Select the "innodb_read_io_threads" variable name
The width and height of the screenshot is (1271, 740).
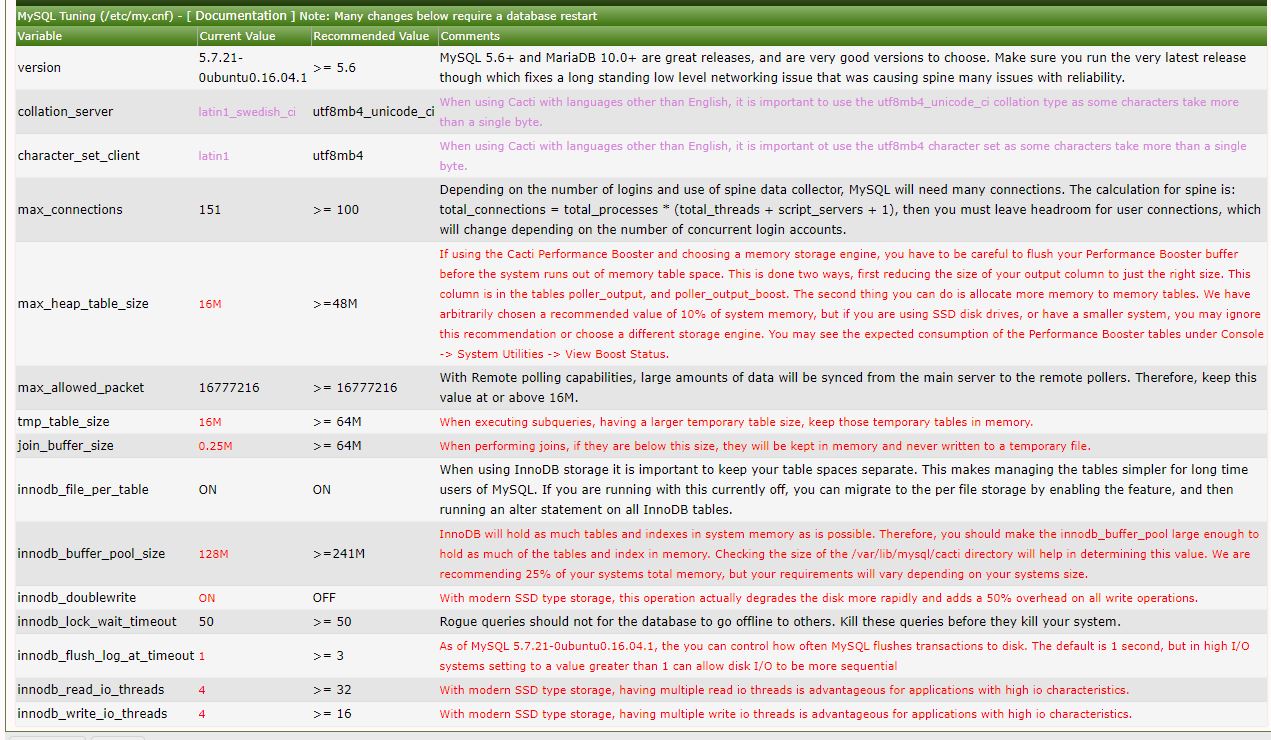[x=91, y=690]
